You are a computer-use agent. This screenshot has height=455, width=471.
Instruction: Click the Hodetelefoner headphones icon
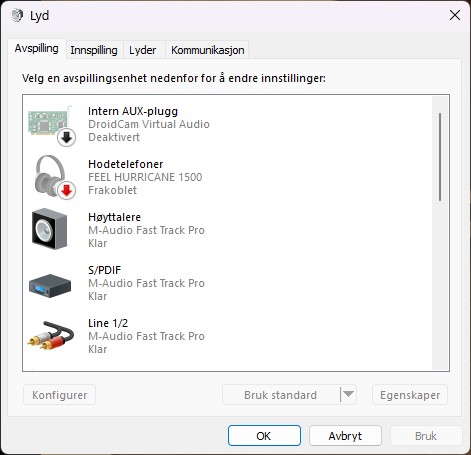pyautogui.click(x=51, y=176)
